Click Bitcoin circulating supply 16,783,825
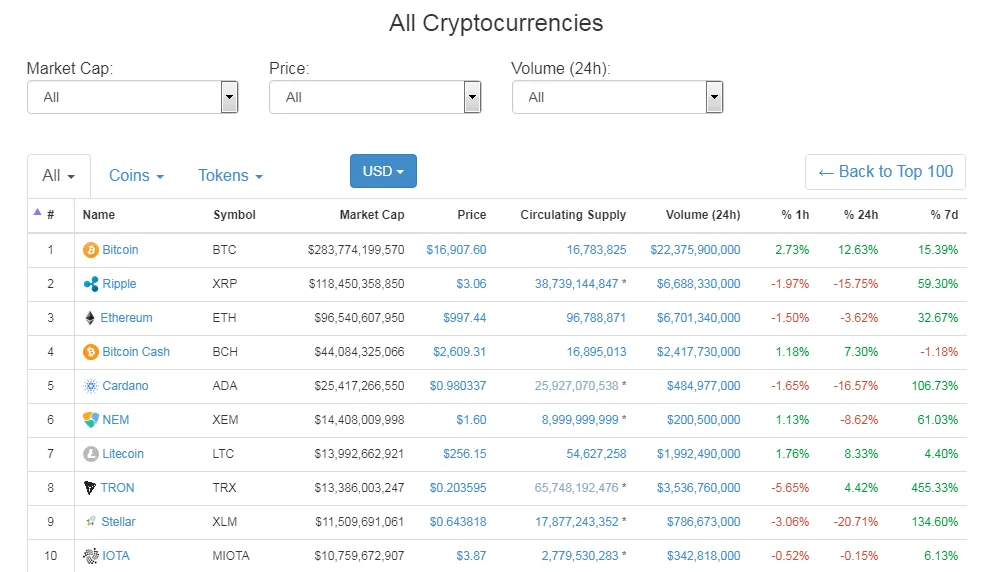The width and height of the screenshot is (989, 572). point(596,250)
